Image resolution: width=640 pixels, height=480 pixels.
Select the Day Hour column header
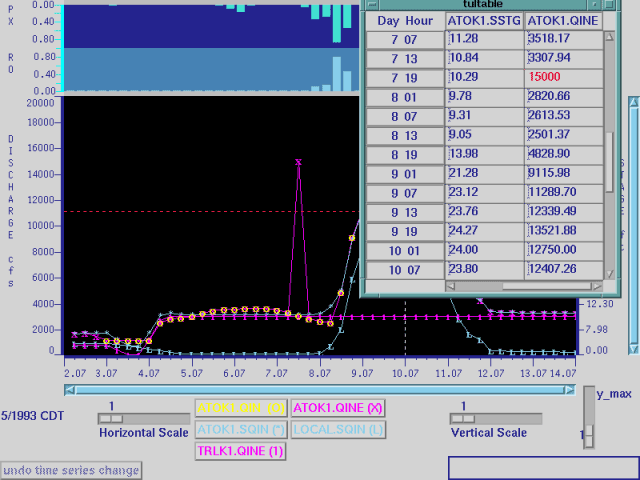(405, 21)
